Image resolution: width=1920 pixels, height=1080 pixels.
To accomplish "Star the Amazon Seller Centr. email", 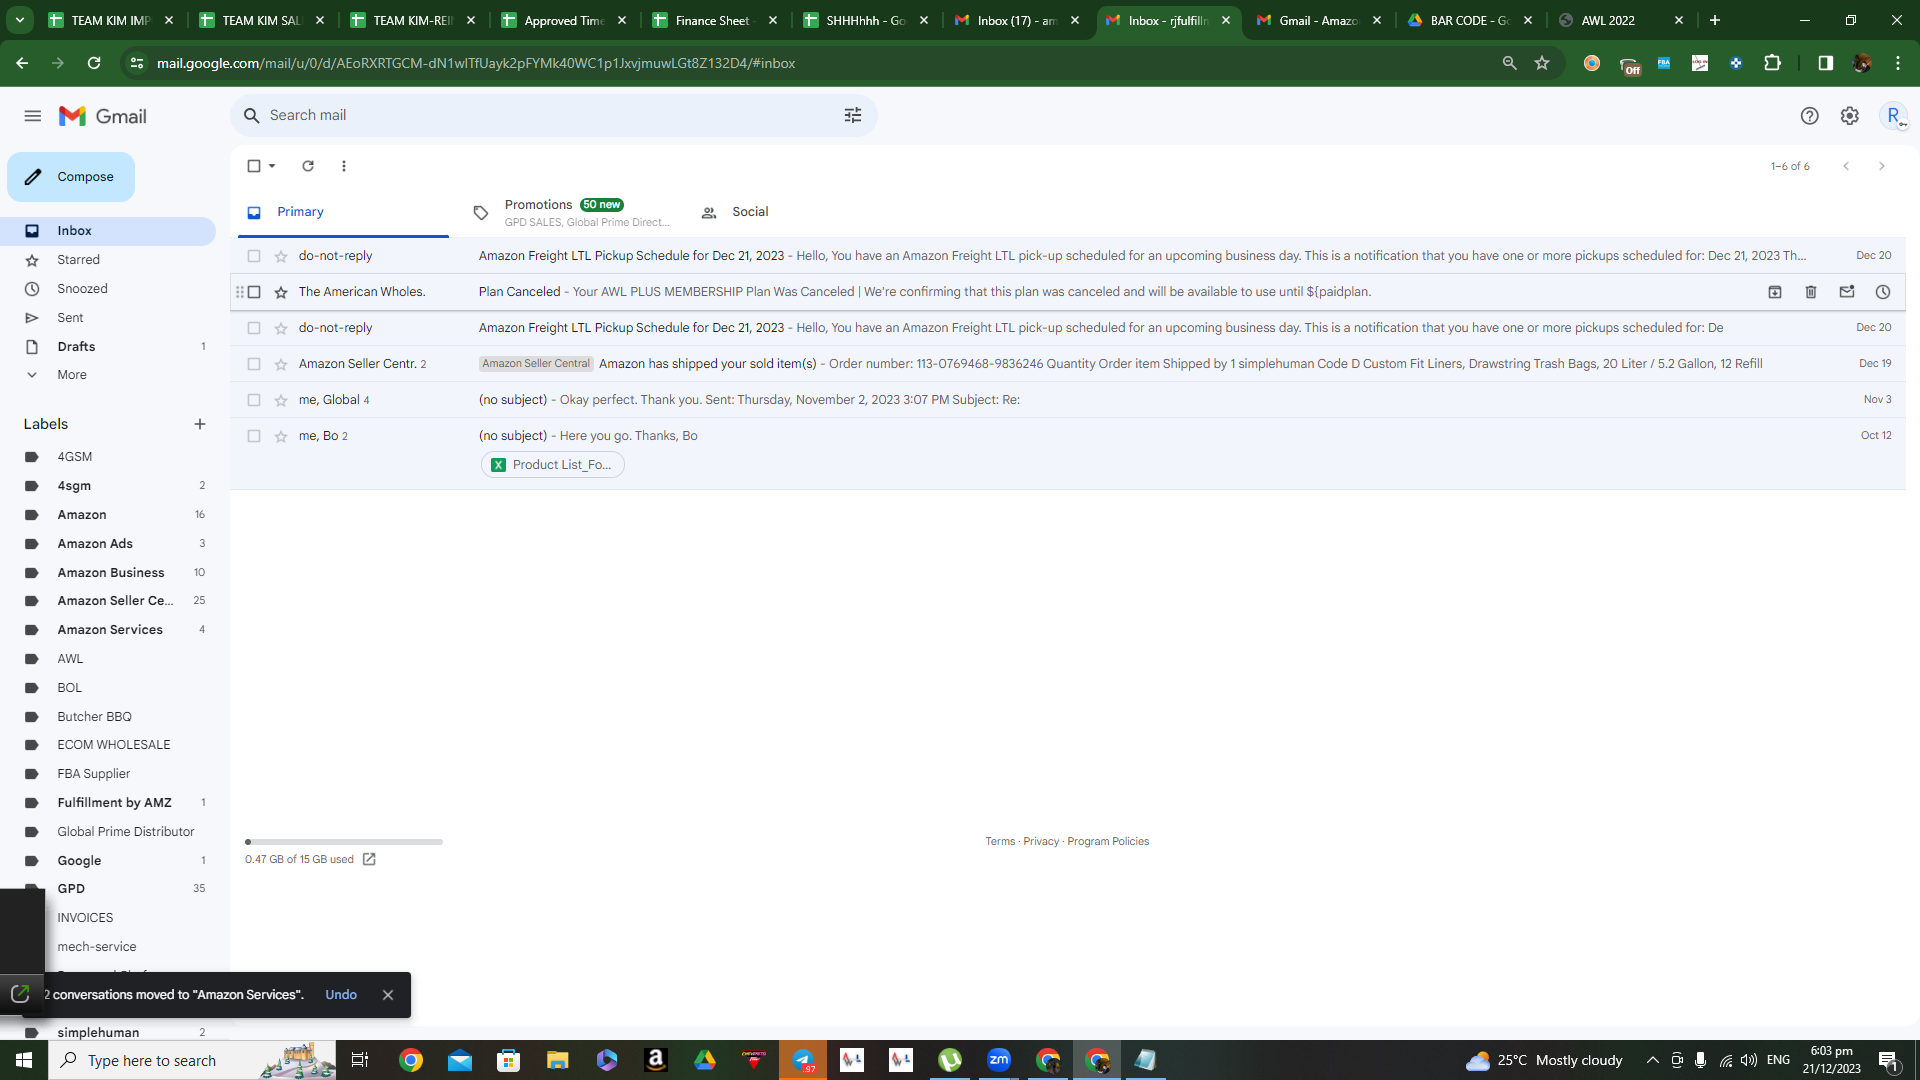I will click(x=281, y=364).
